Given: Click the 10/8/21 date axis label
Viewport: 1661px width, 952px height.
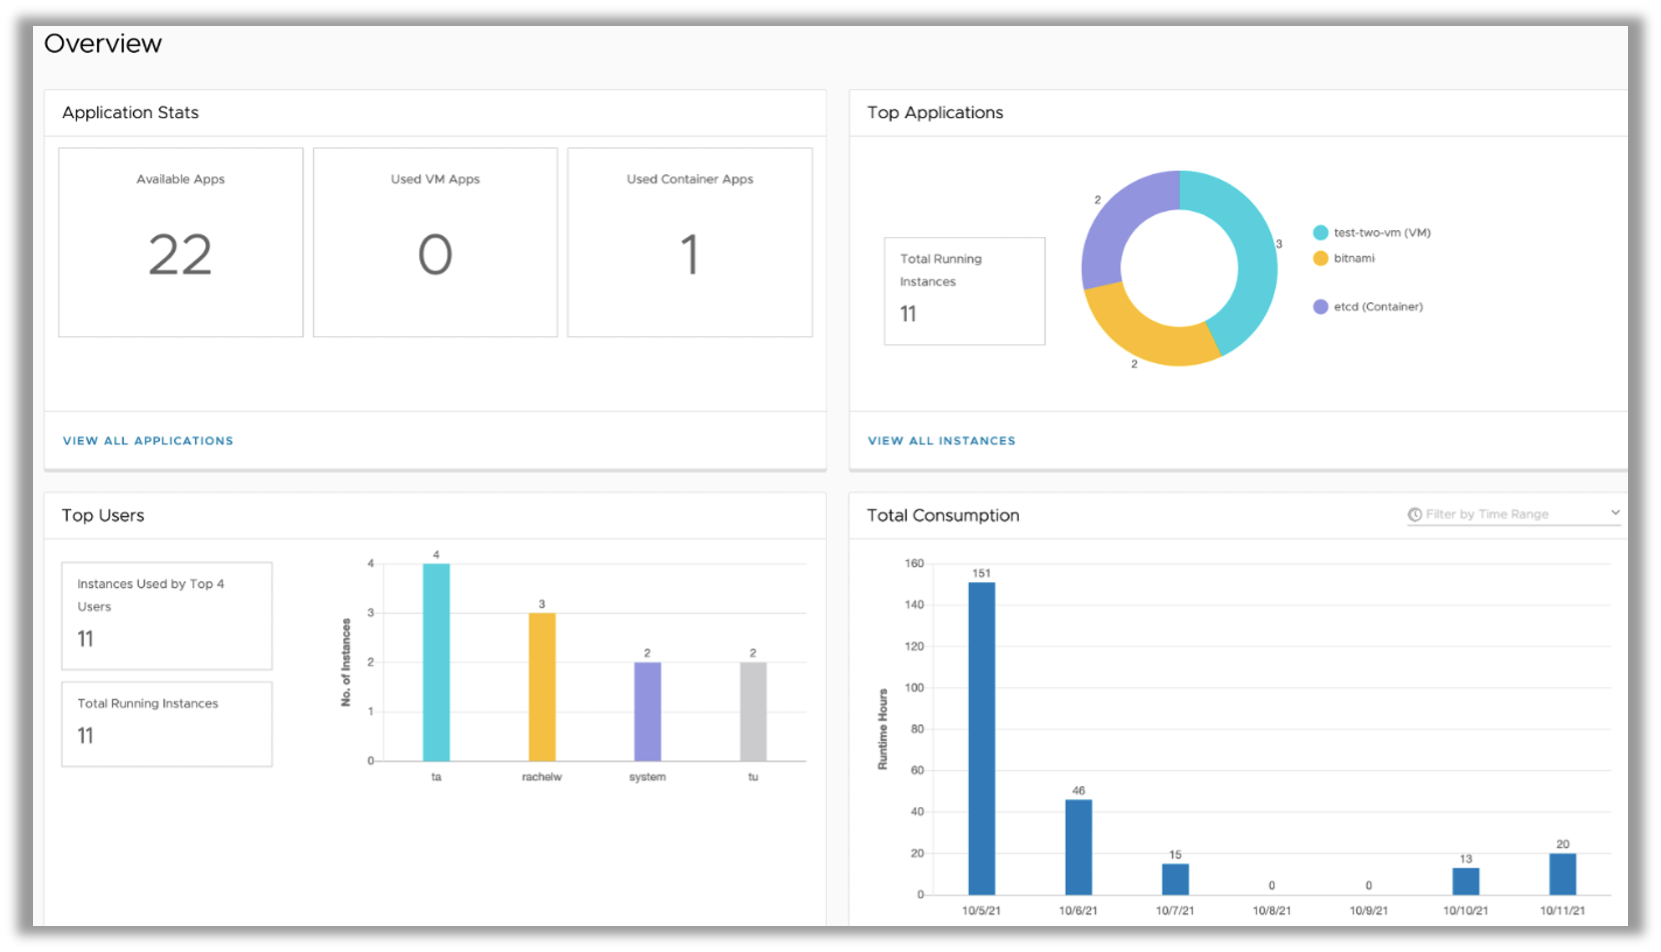Looking at the screenshot, I should coord(1272,911).
